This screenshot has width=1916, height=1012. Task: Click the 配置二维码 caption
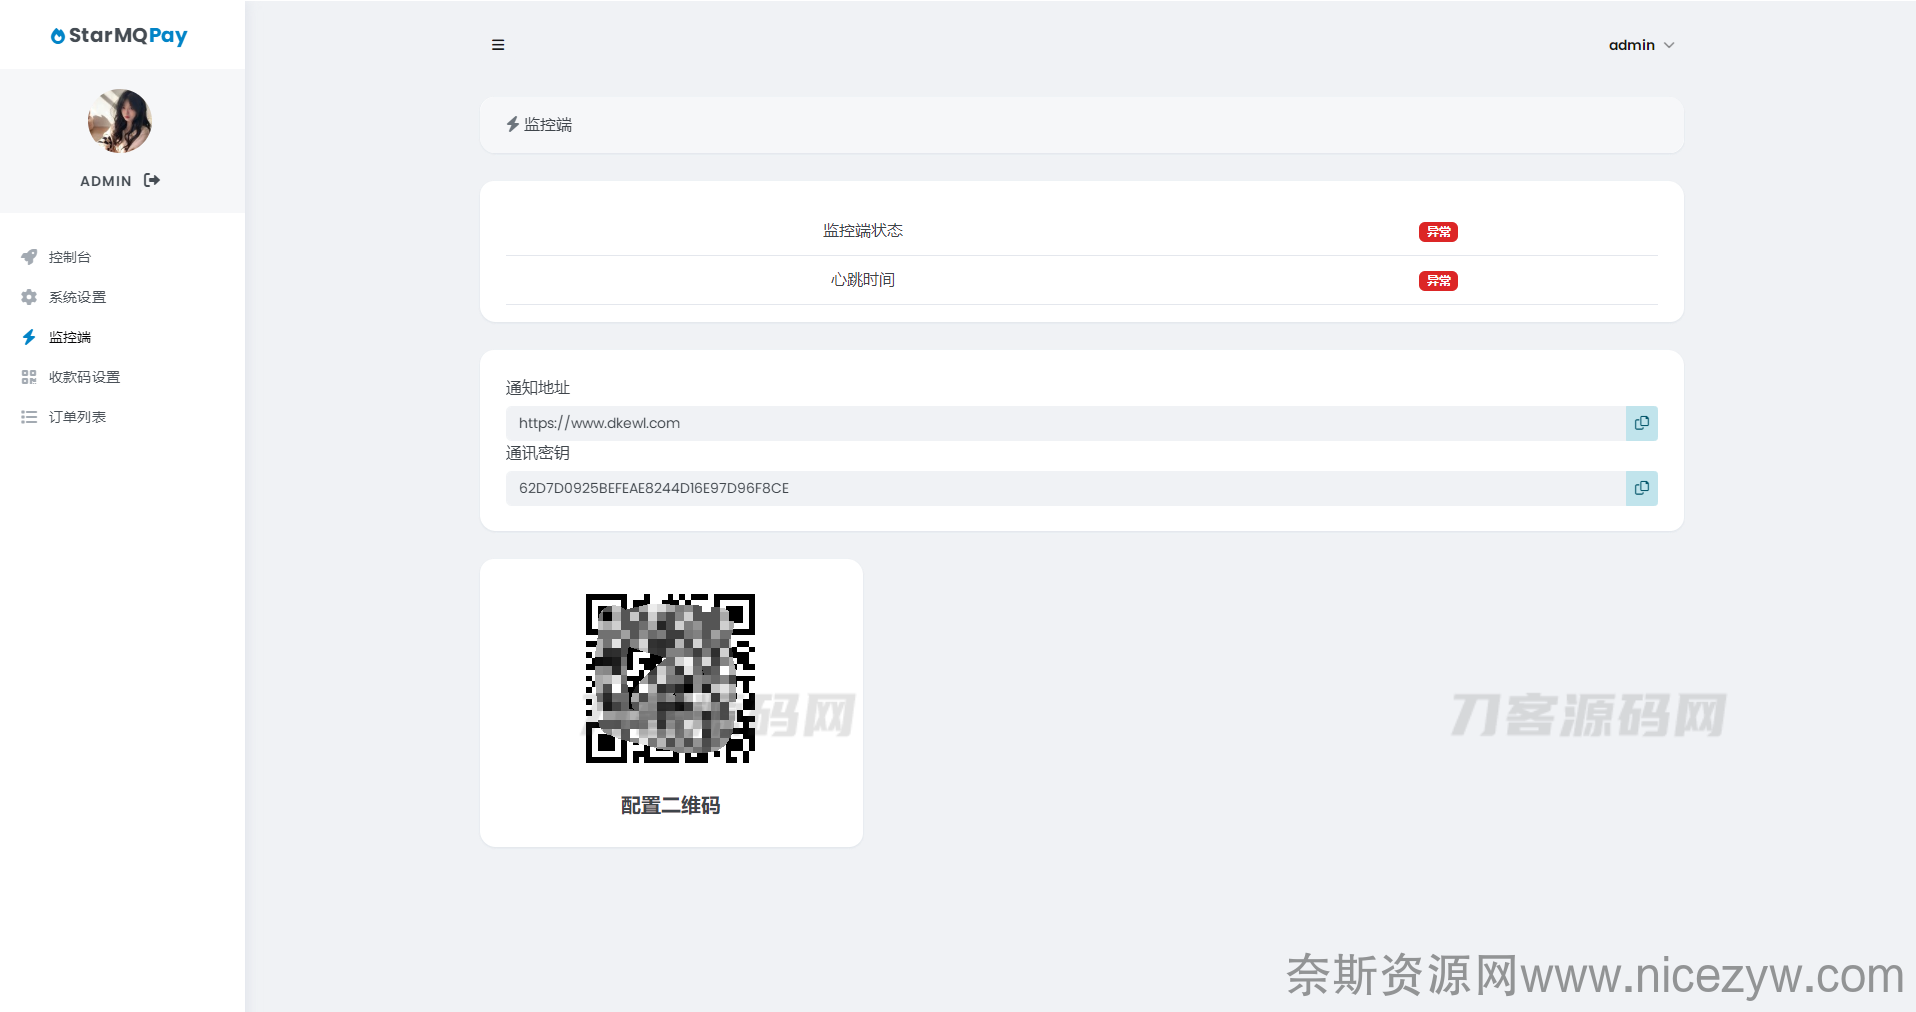tap(671, 805)
